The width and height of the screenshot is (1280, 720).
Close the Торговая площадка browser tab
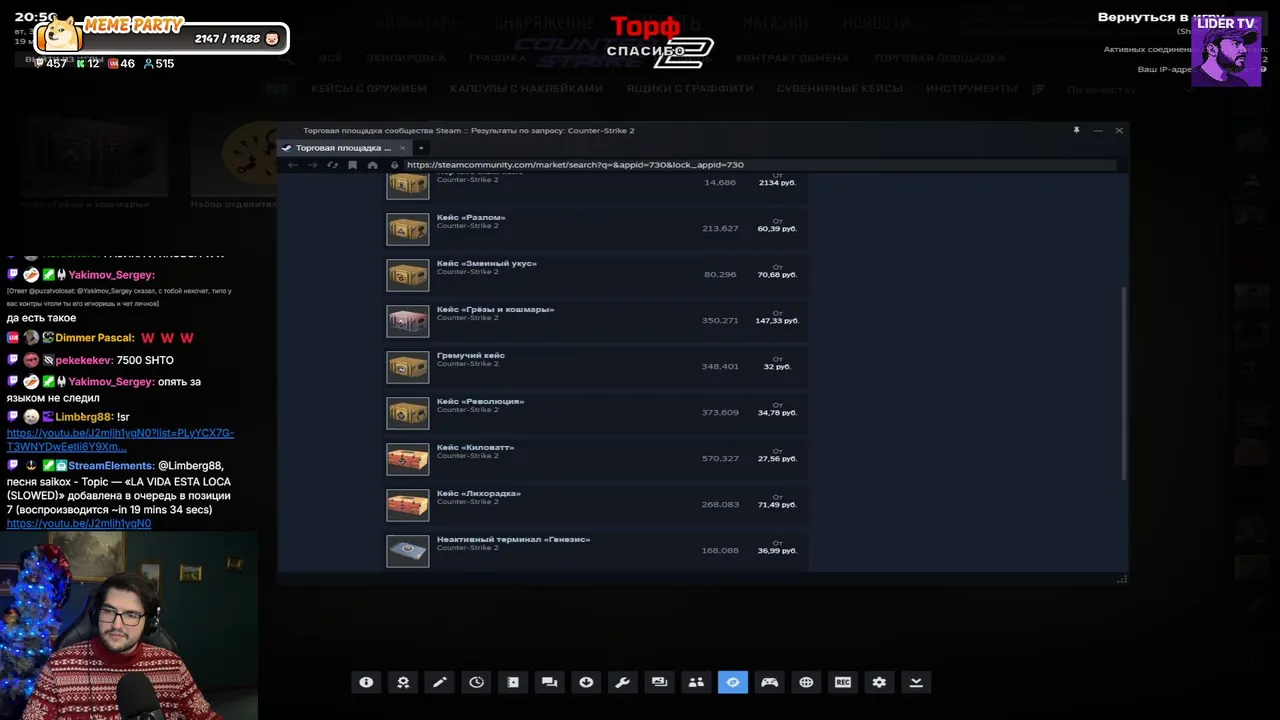click(x=402, y=148)
